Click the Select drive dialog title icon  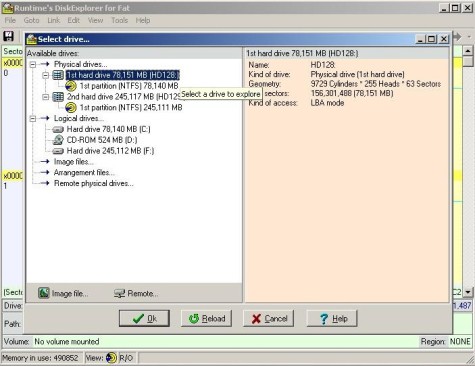coord(32,39)
